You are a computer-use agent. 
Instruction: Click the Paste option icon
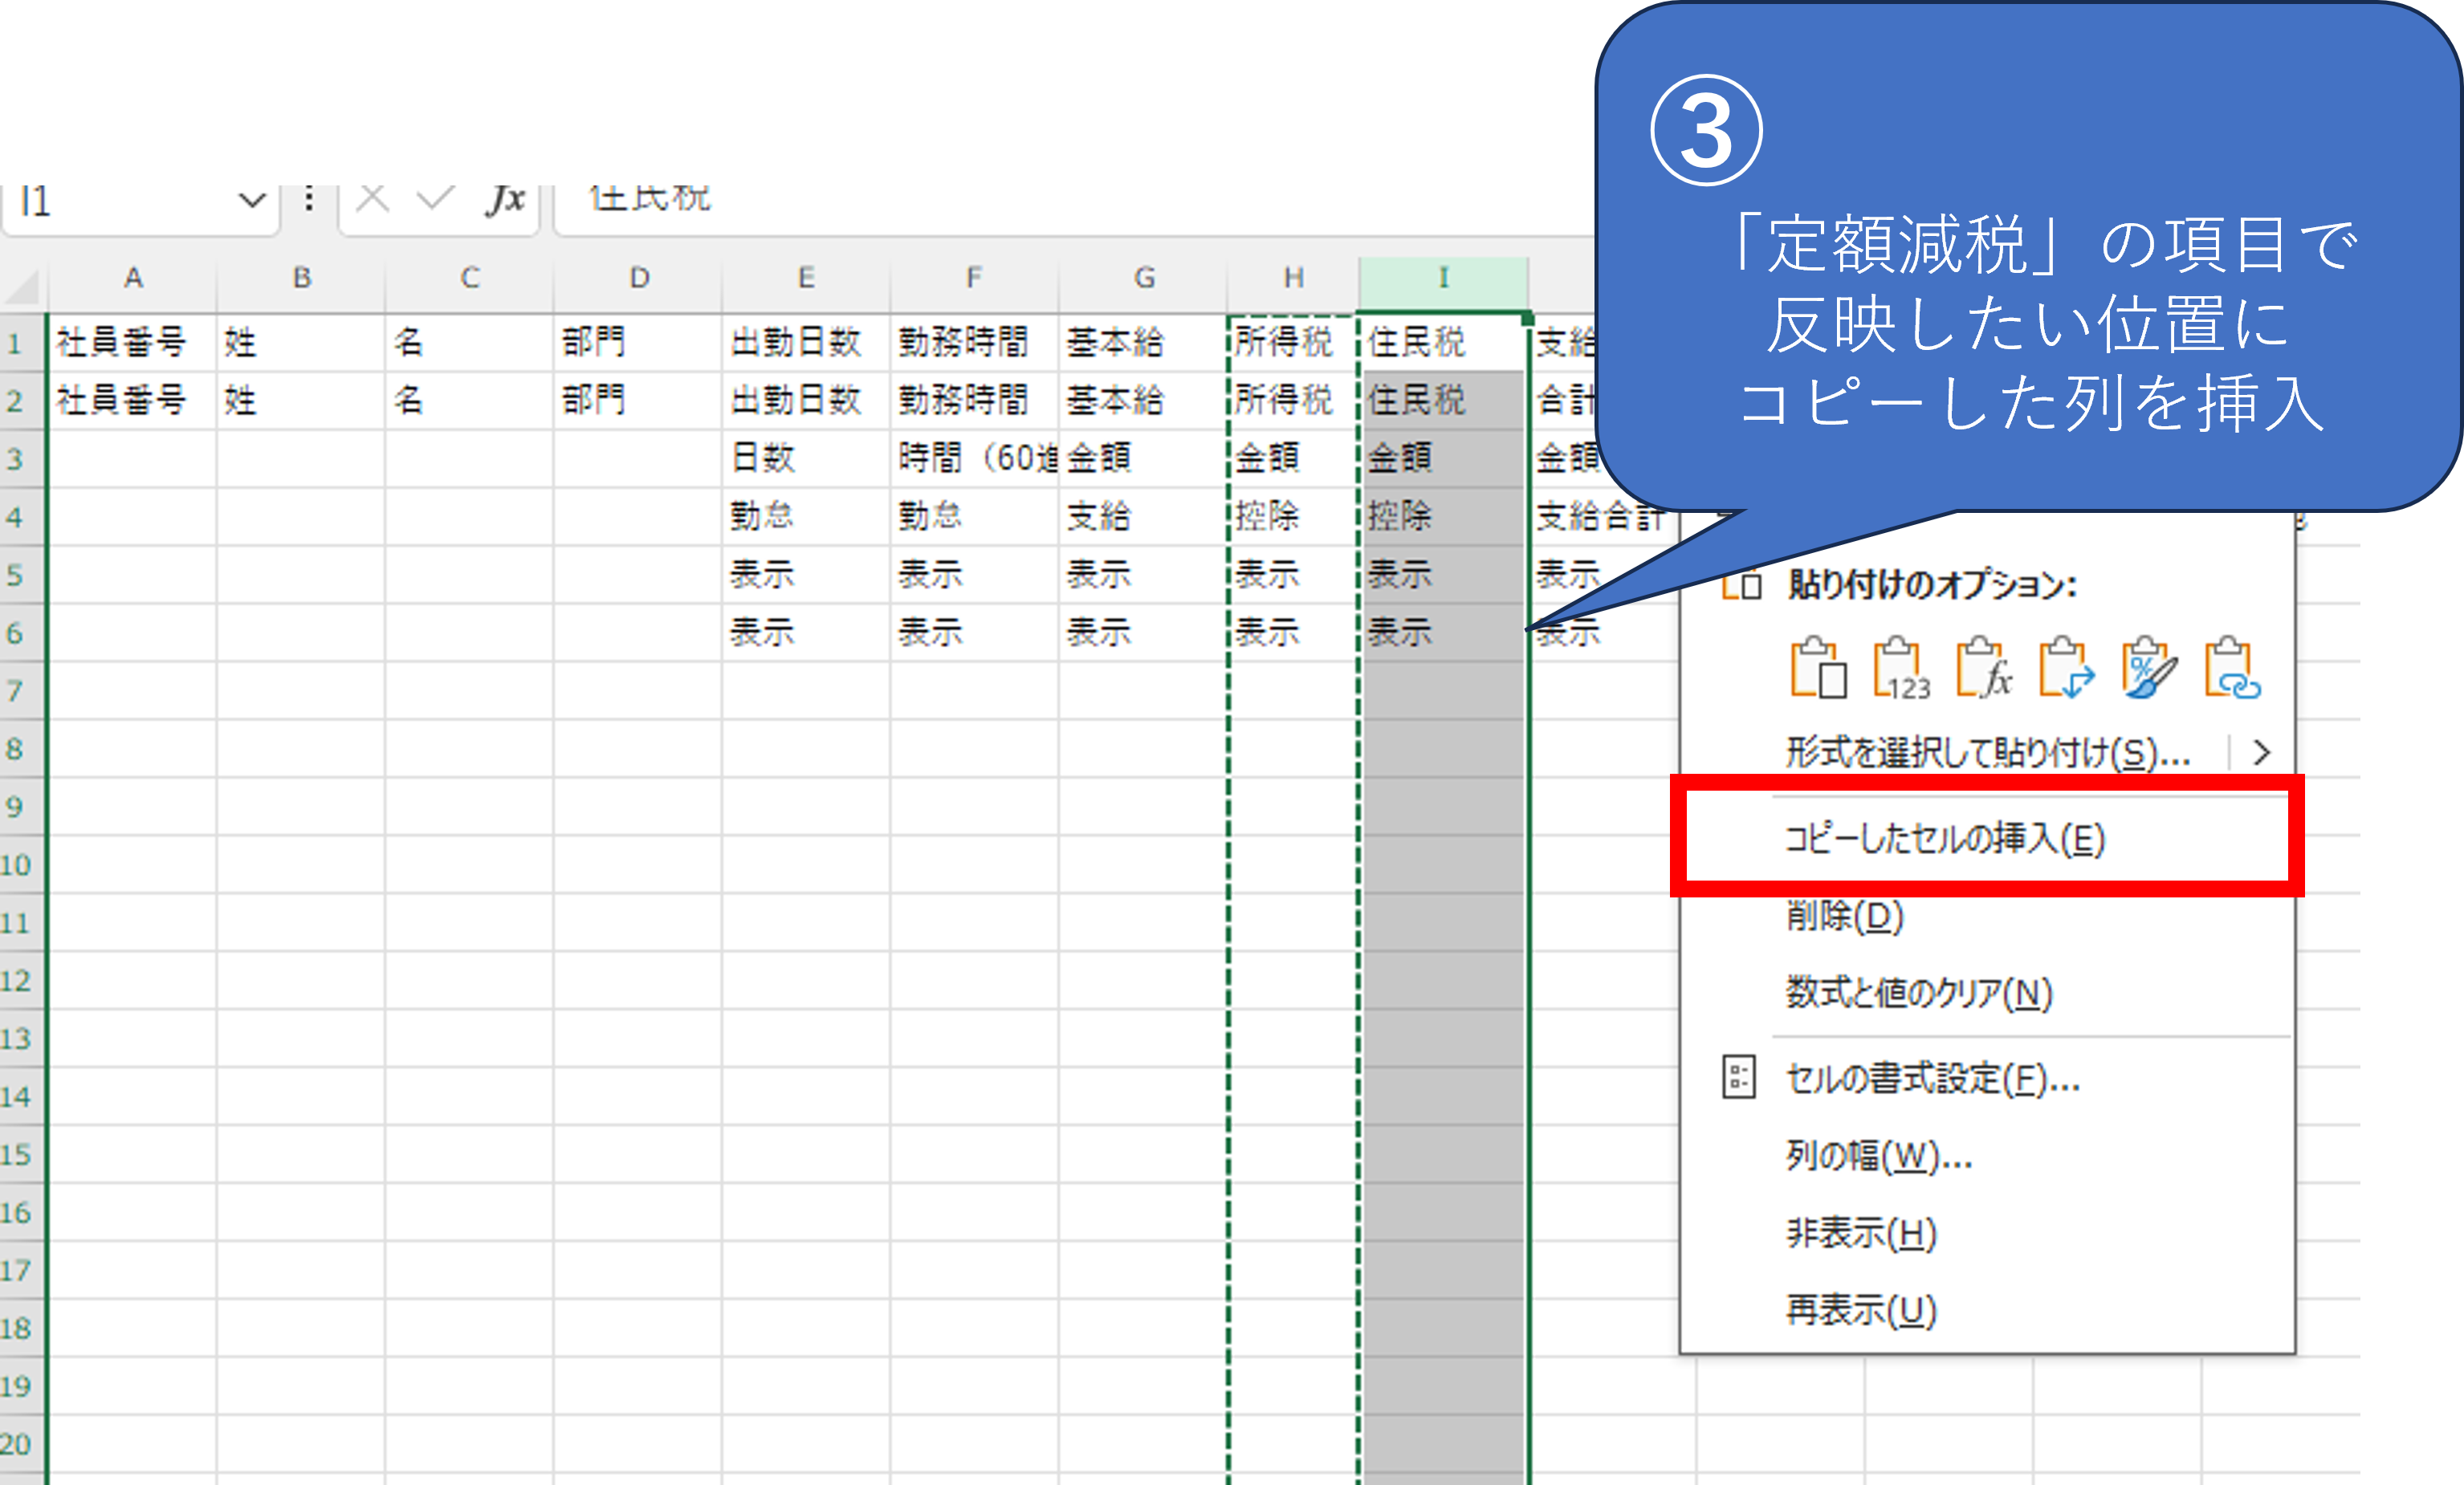tap(1818, 667)
